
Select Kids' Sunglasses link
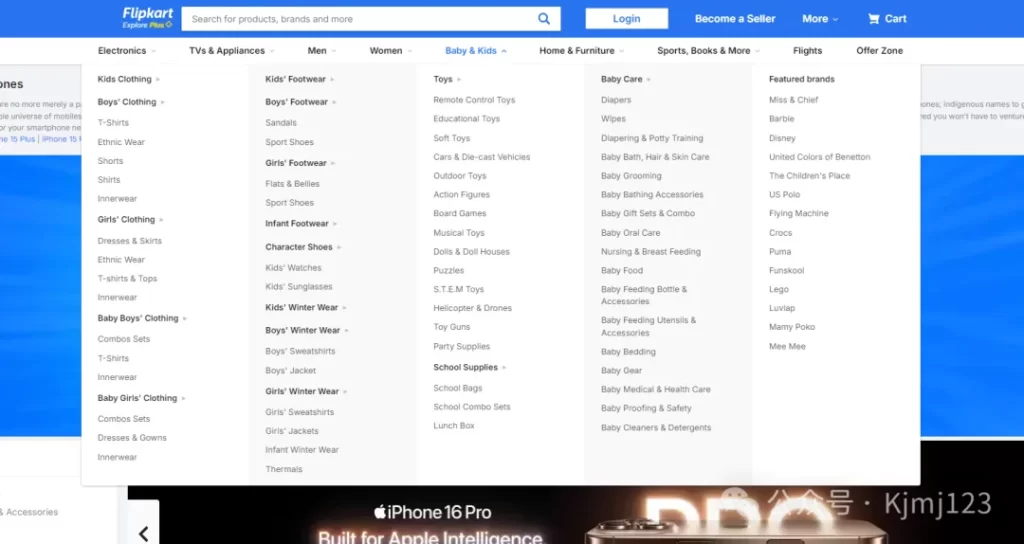tap(298, 287)
